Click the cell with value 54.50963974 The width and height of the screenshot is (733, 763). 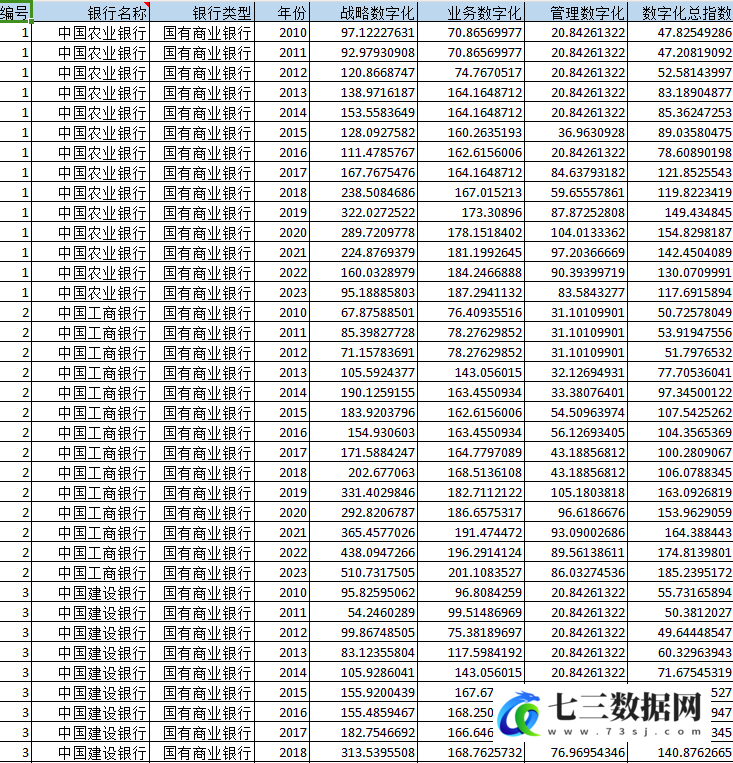(x=576, y=412)
